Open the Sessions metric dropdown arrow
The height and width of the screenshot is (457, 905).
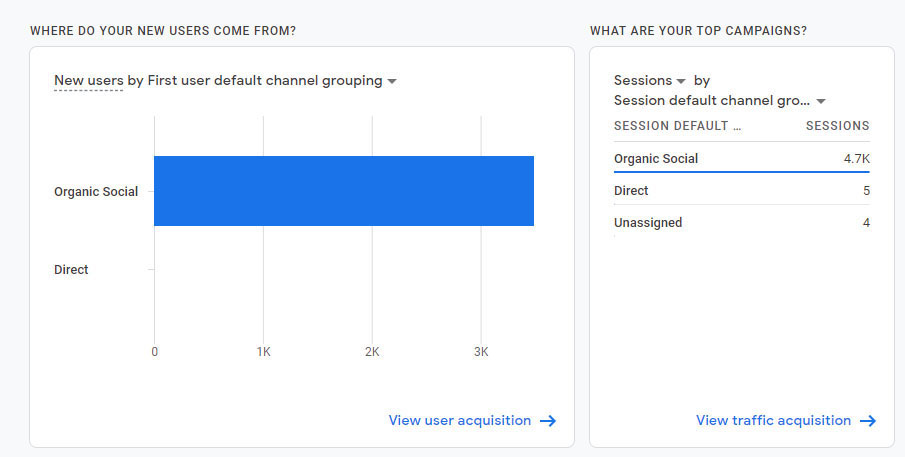coord(681,81)
